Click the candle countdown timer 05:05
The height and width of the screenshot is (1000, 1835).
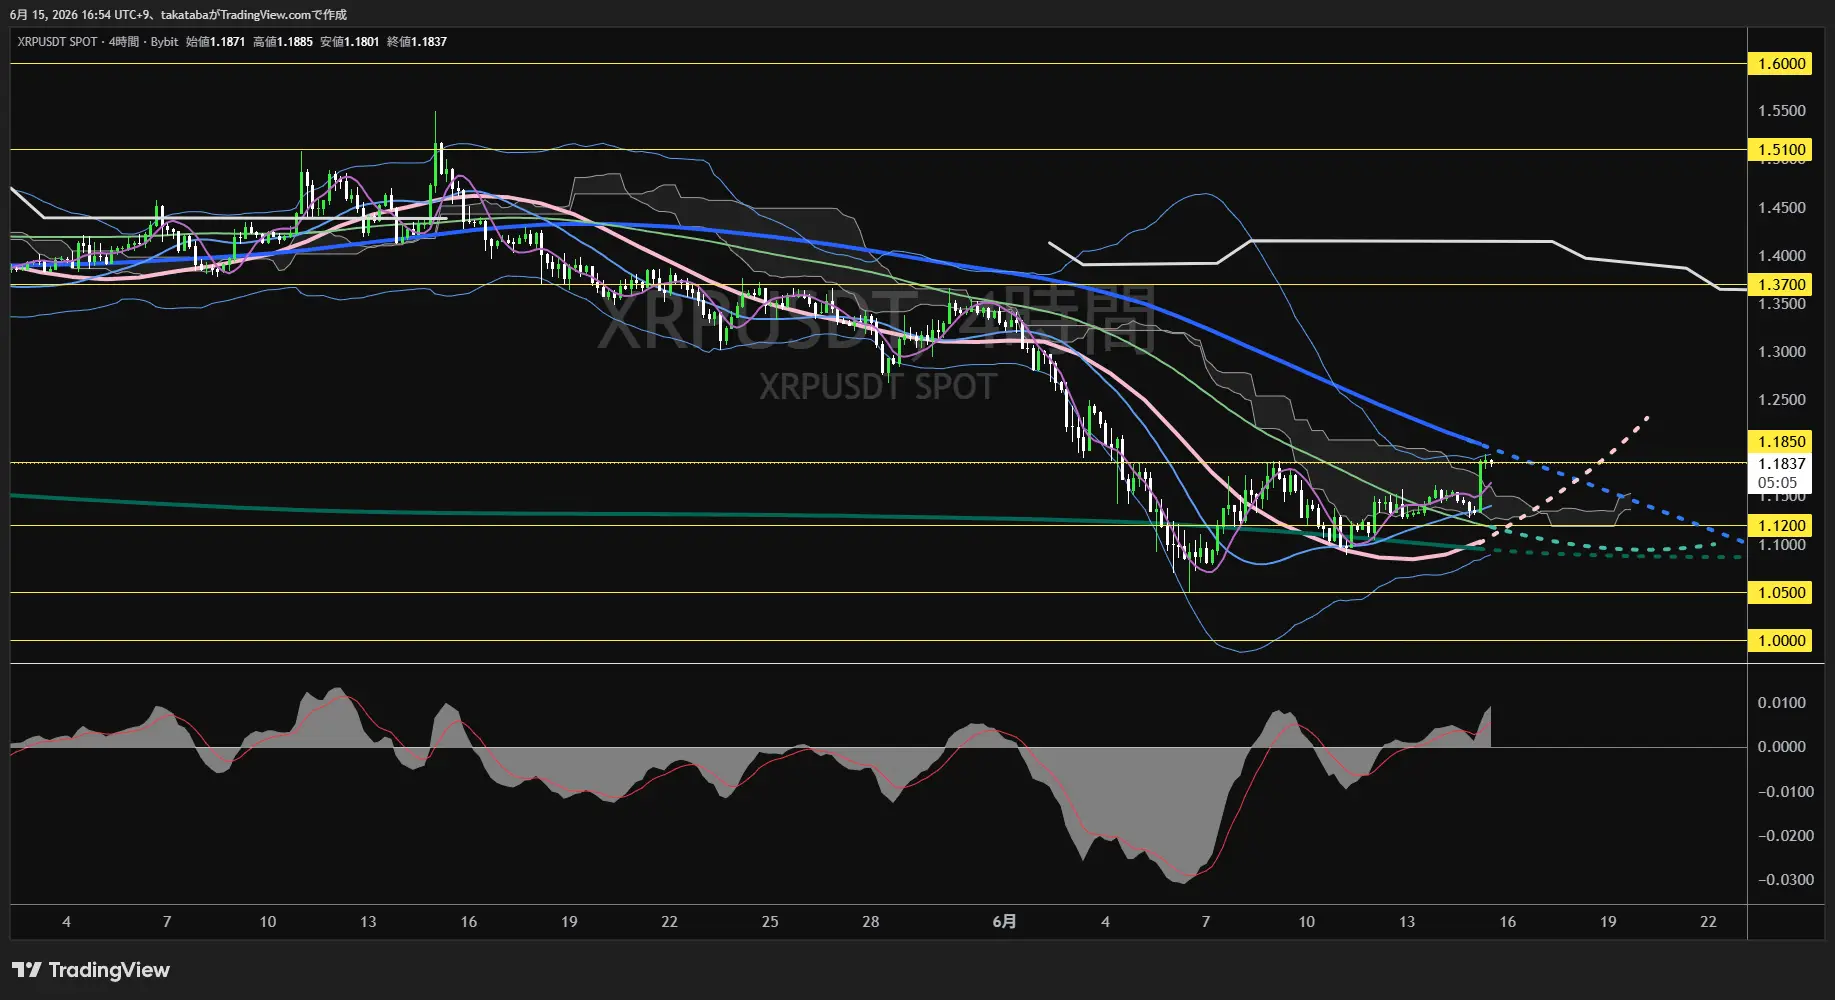click(x=1777, y=483)
